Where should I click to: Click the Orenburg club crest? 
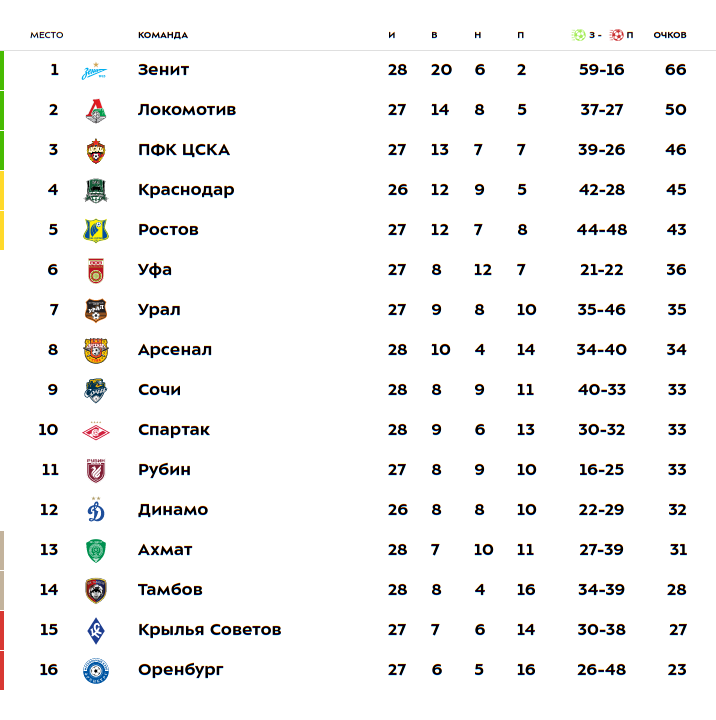click(x=96, y=670)
